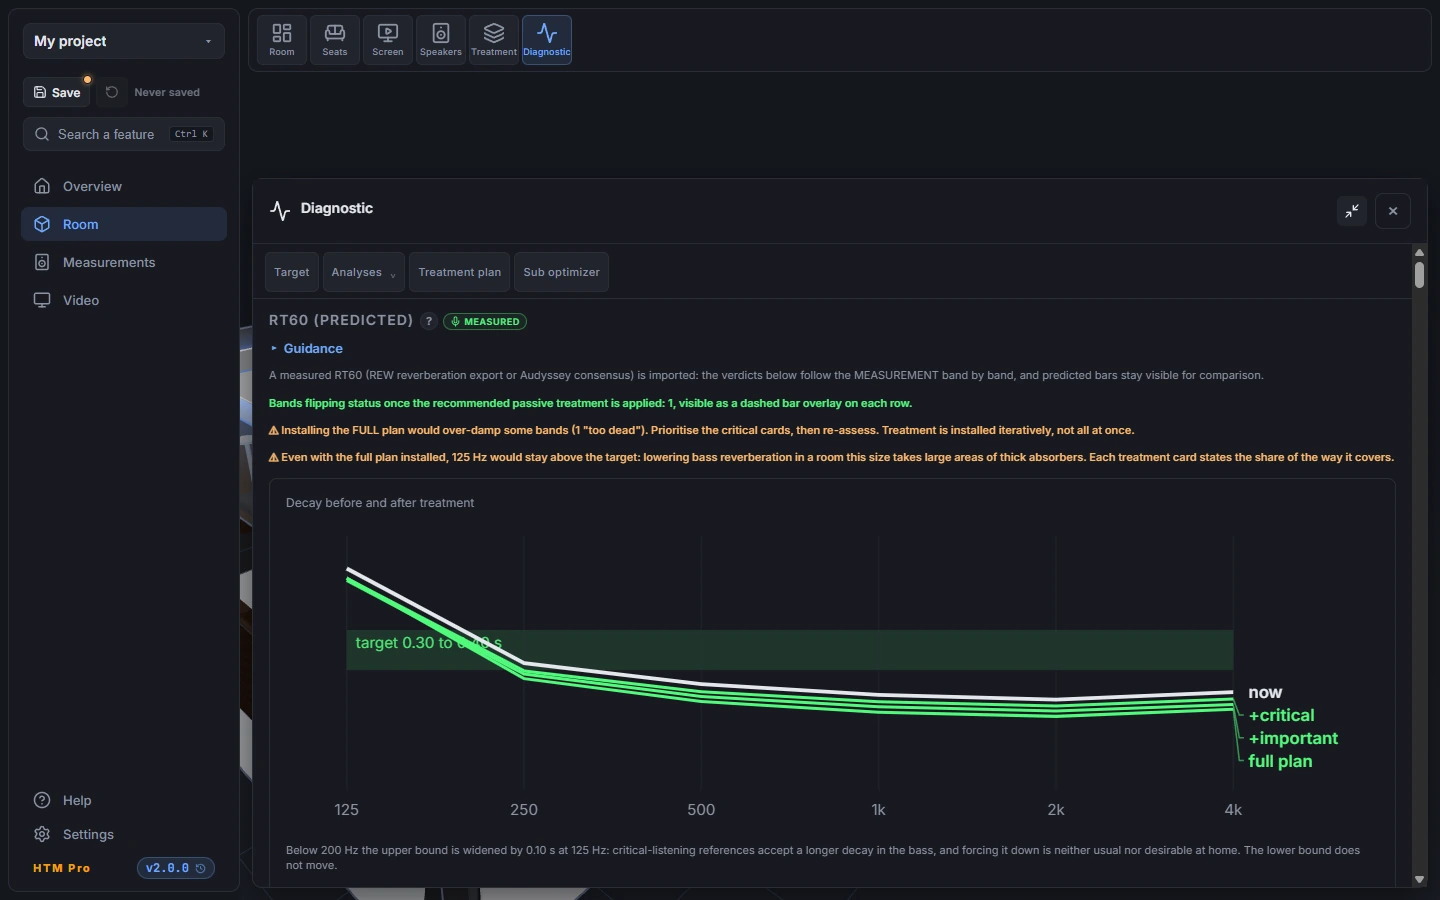This screenshot has width=1440, height=900.
Task: Click the "+important" chart legend label
Action: (x=1293, y=738)
